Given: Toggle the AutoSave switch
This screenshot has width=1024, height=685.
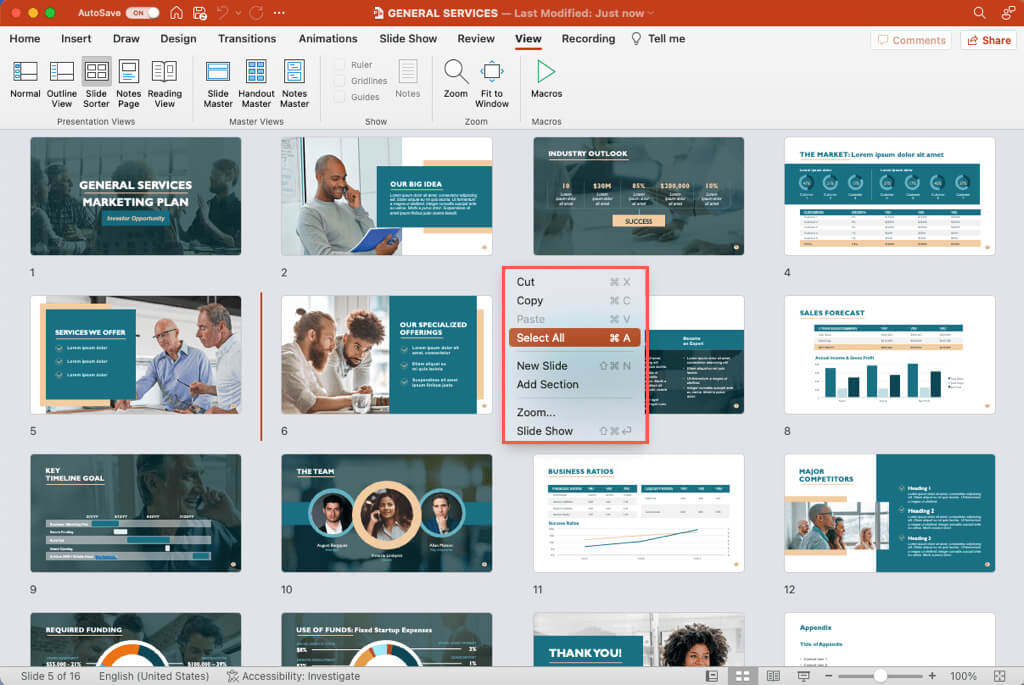Looking at the screenshot, I should (x=142, y=12).
